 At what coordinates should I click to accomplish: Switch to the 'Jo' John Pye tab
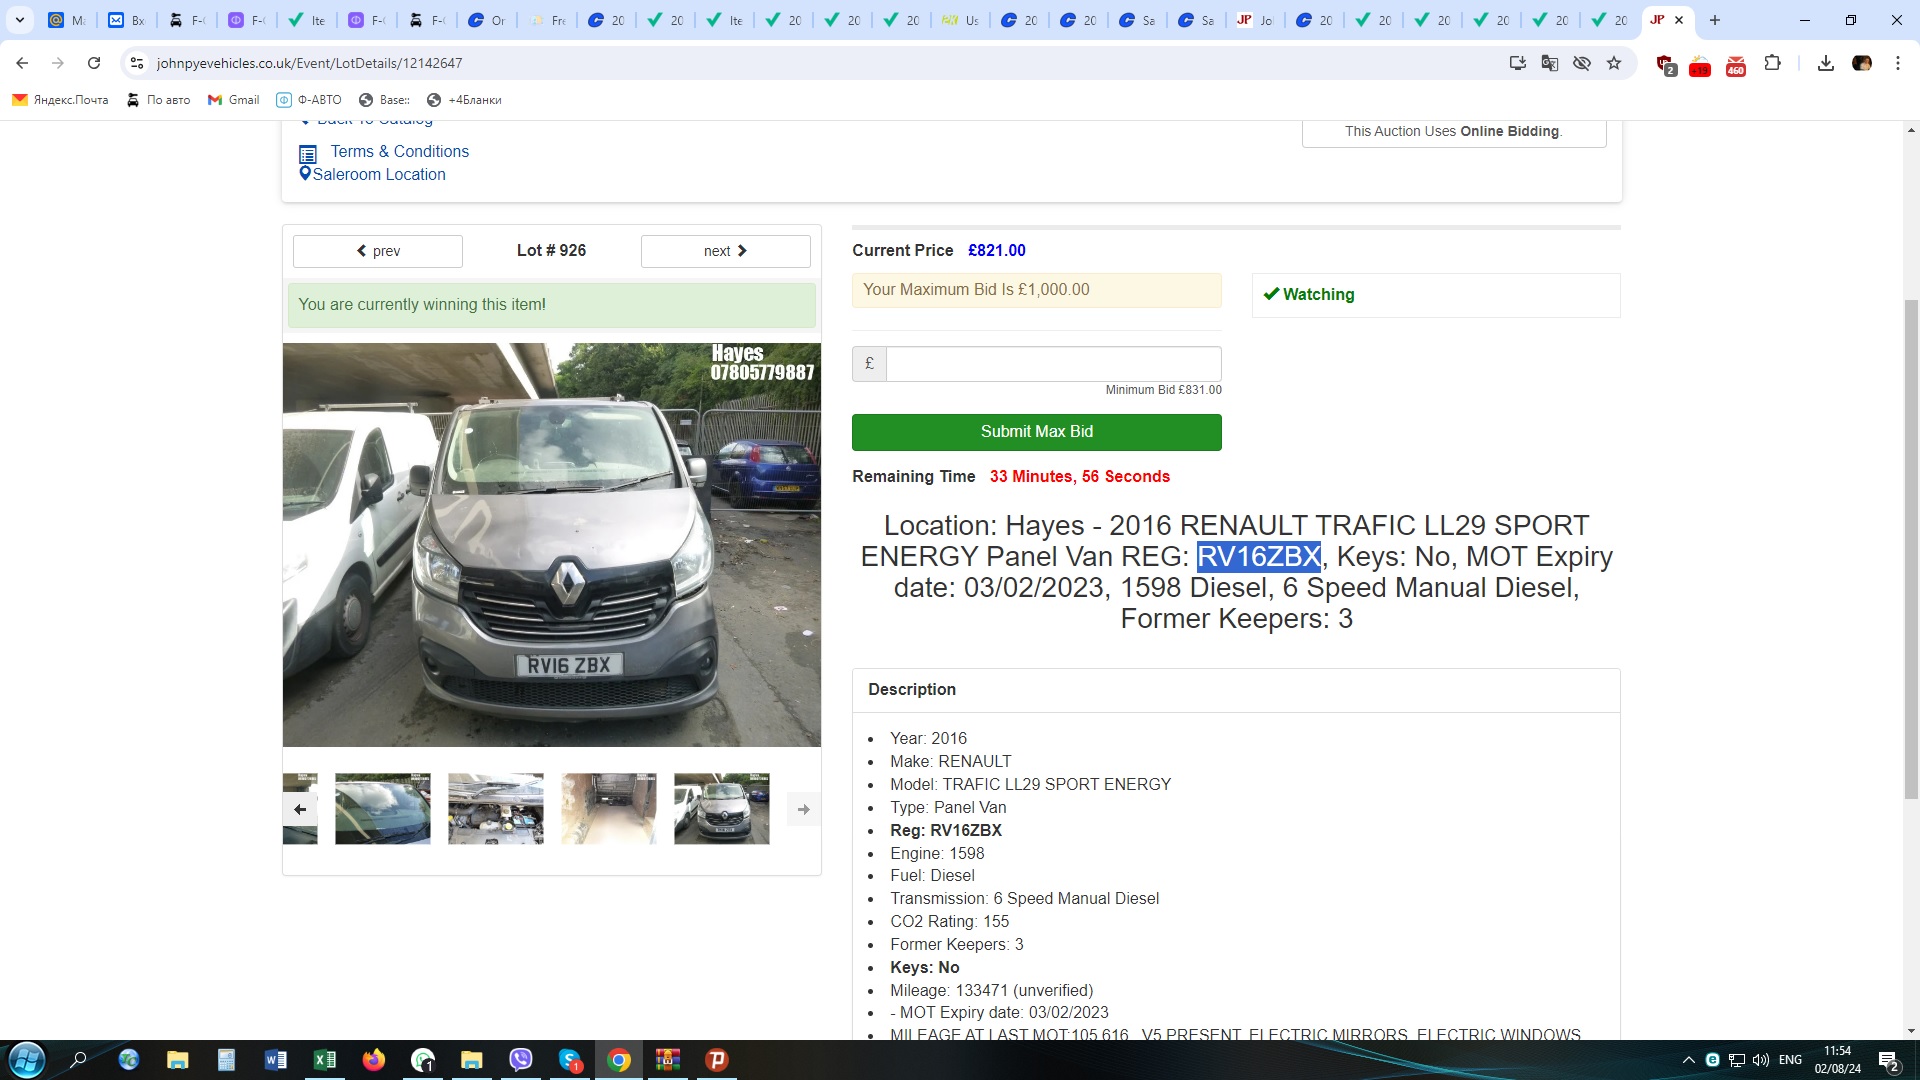[x=1254, y=20]
